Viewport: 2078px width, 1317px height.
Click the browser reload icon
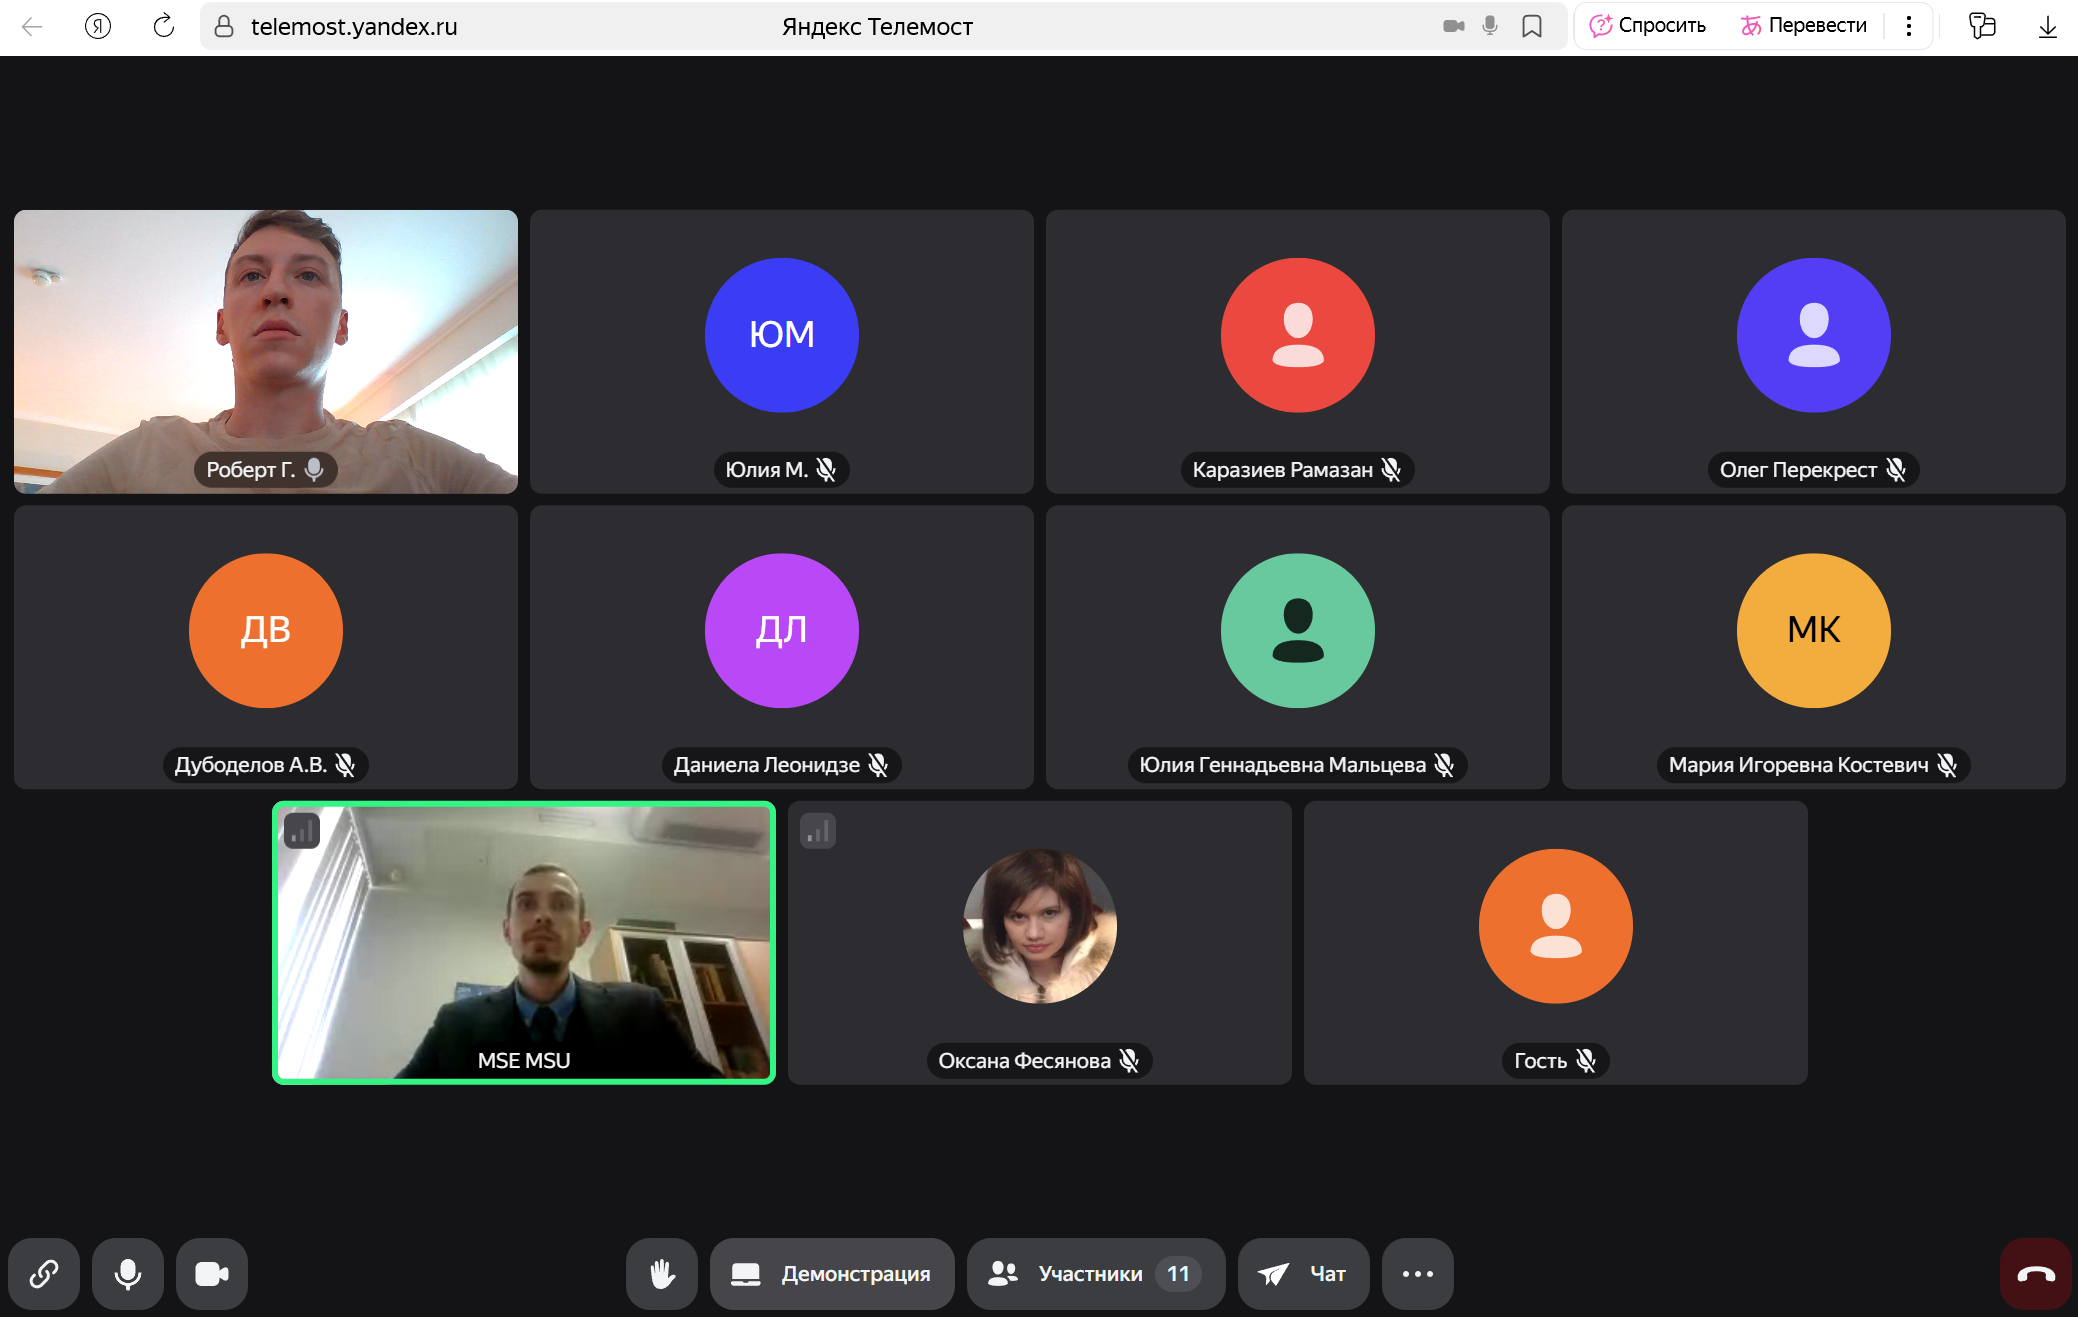[x=164, y=26]
